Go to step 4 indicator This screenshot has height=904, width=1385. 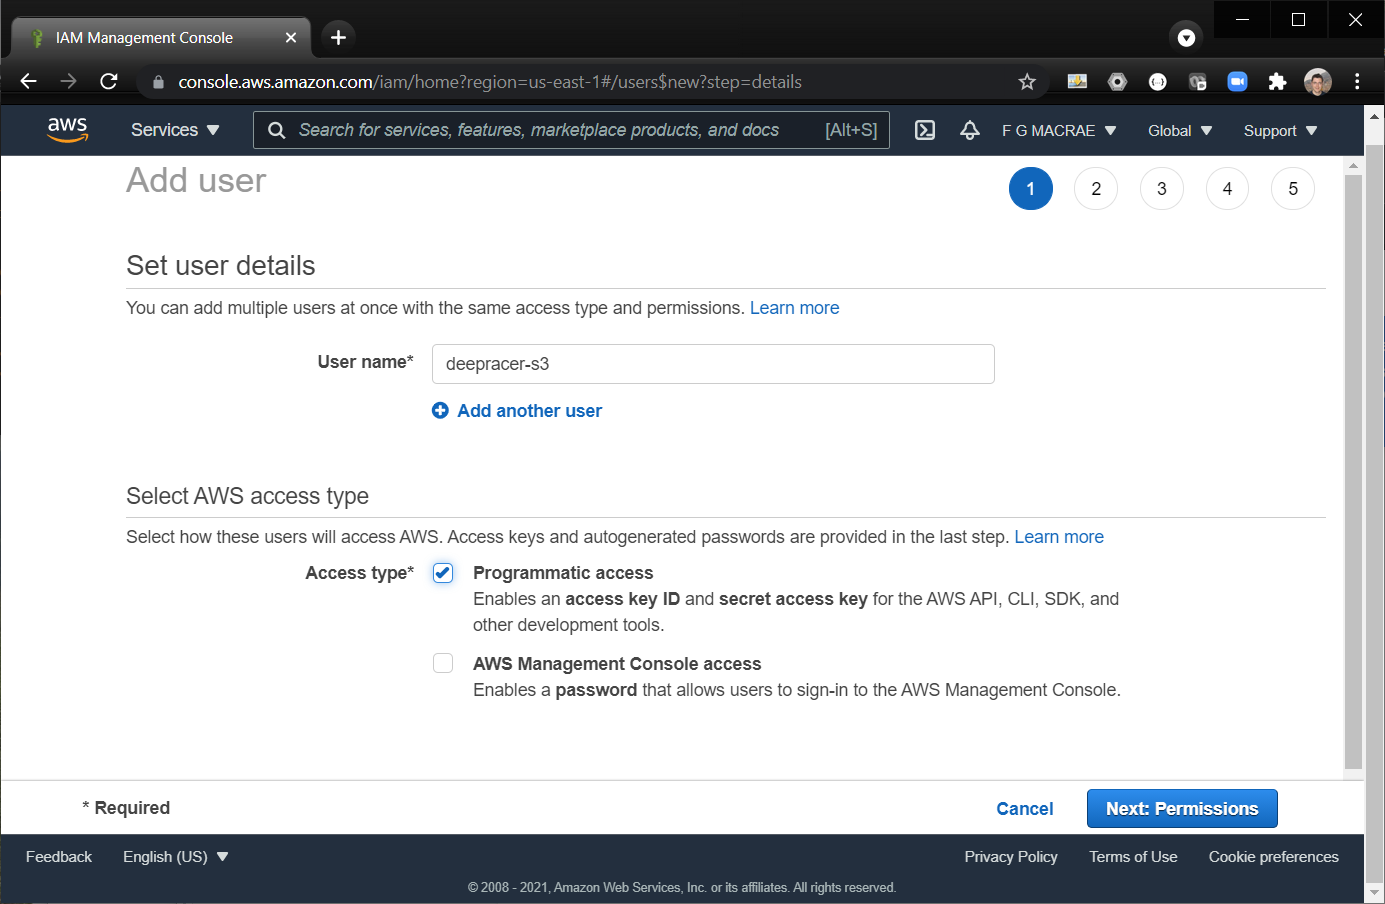[1227, 189]
